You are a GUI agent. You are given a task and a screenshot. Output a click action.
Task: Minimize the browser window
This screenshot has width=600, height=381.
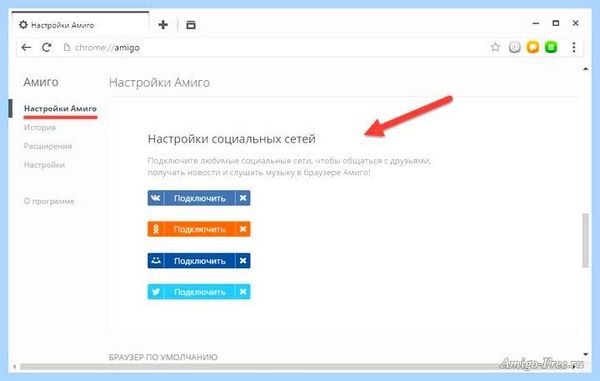[x=536, y=23]
